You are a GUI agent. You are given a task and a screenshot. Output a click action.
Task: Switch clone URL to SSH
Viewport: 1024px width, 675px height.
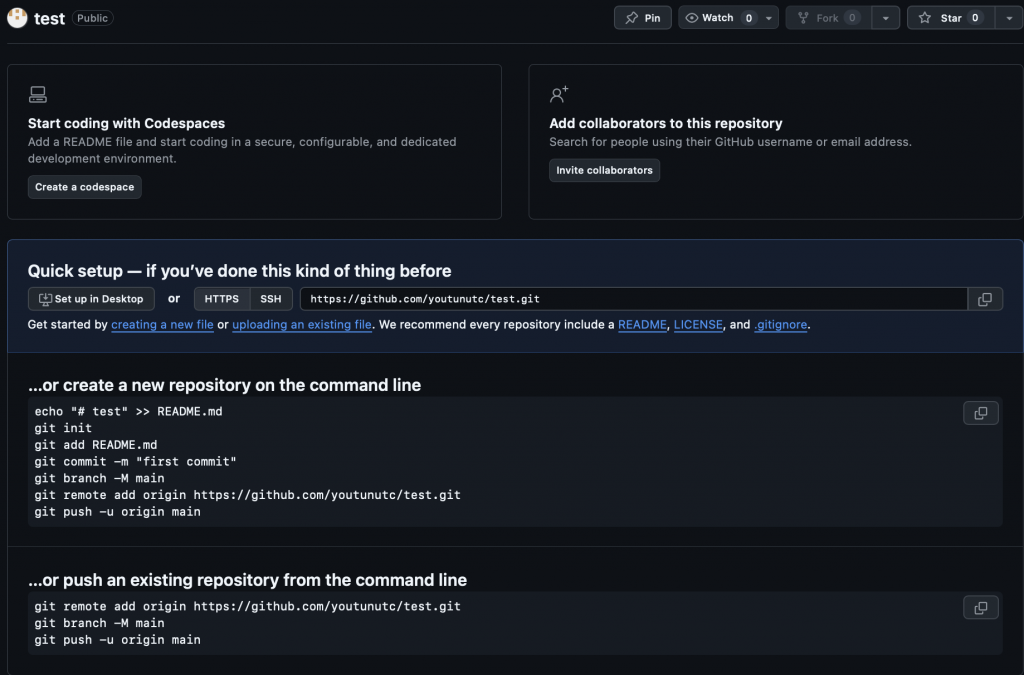click(x=271, y=299)
